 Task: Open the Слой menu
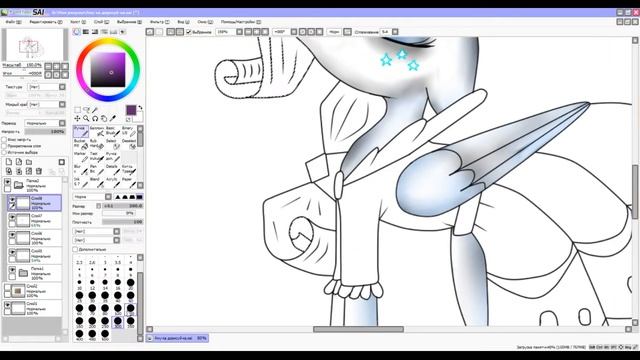[x=102, y=22]
